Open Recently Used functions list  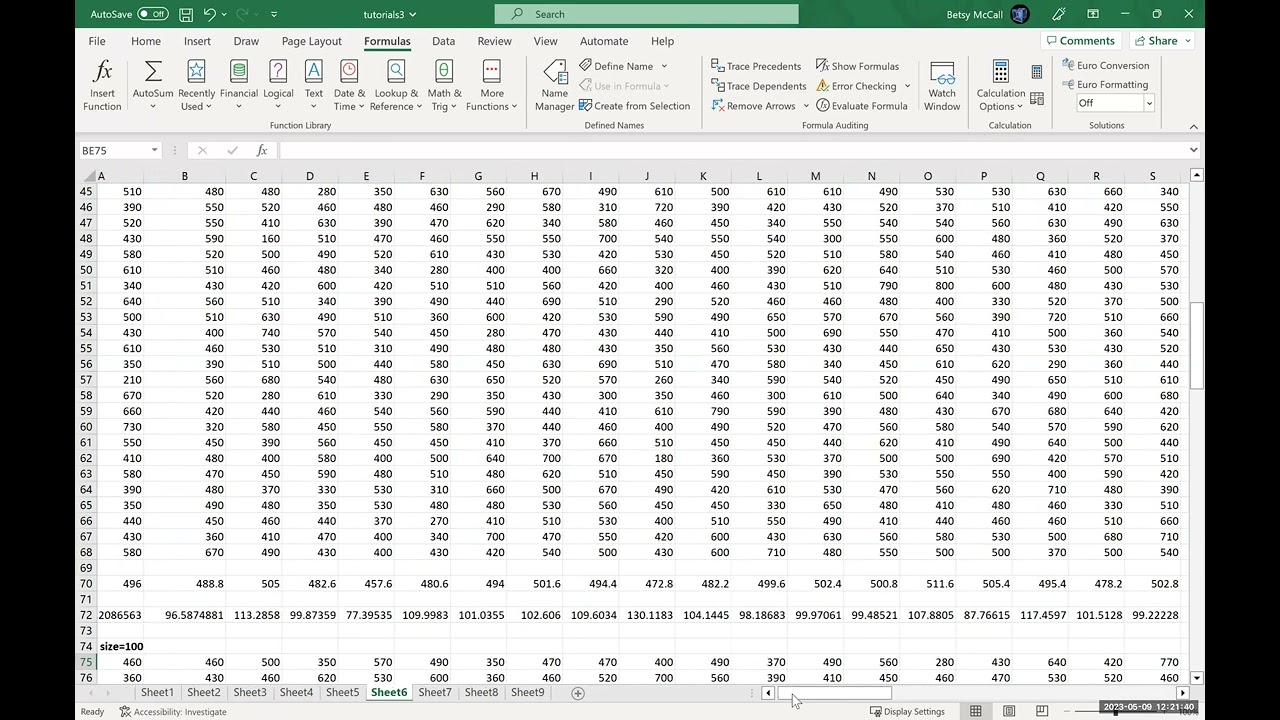pos(196,85)
